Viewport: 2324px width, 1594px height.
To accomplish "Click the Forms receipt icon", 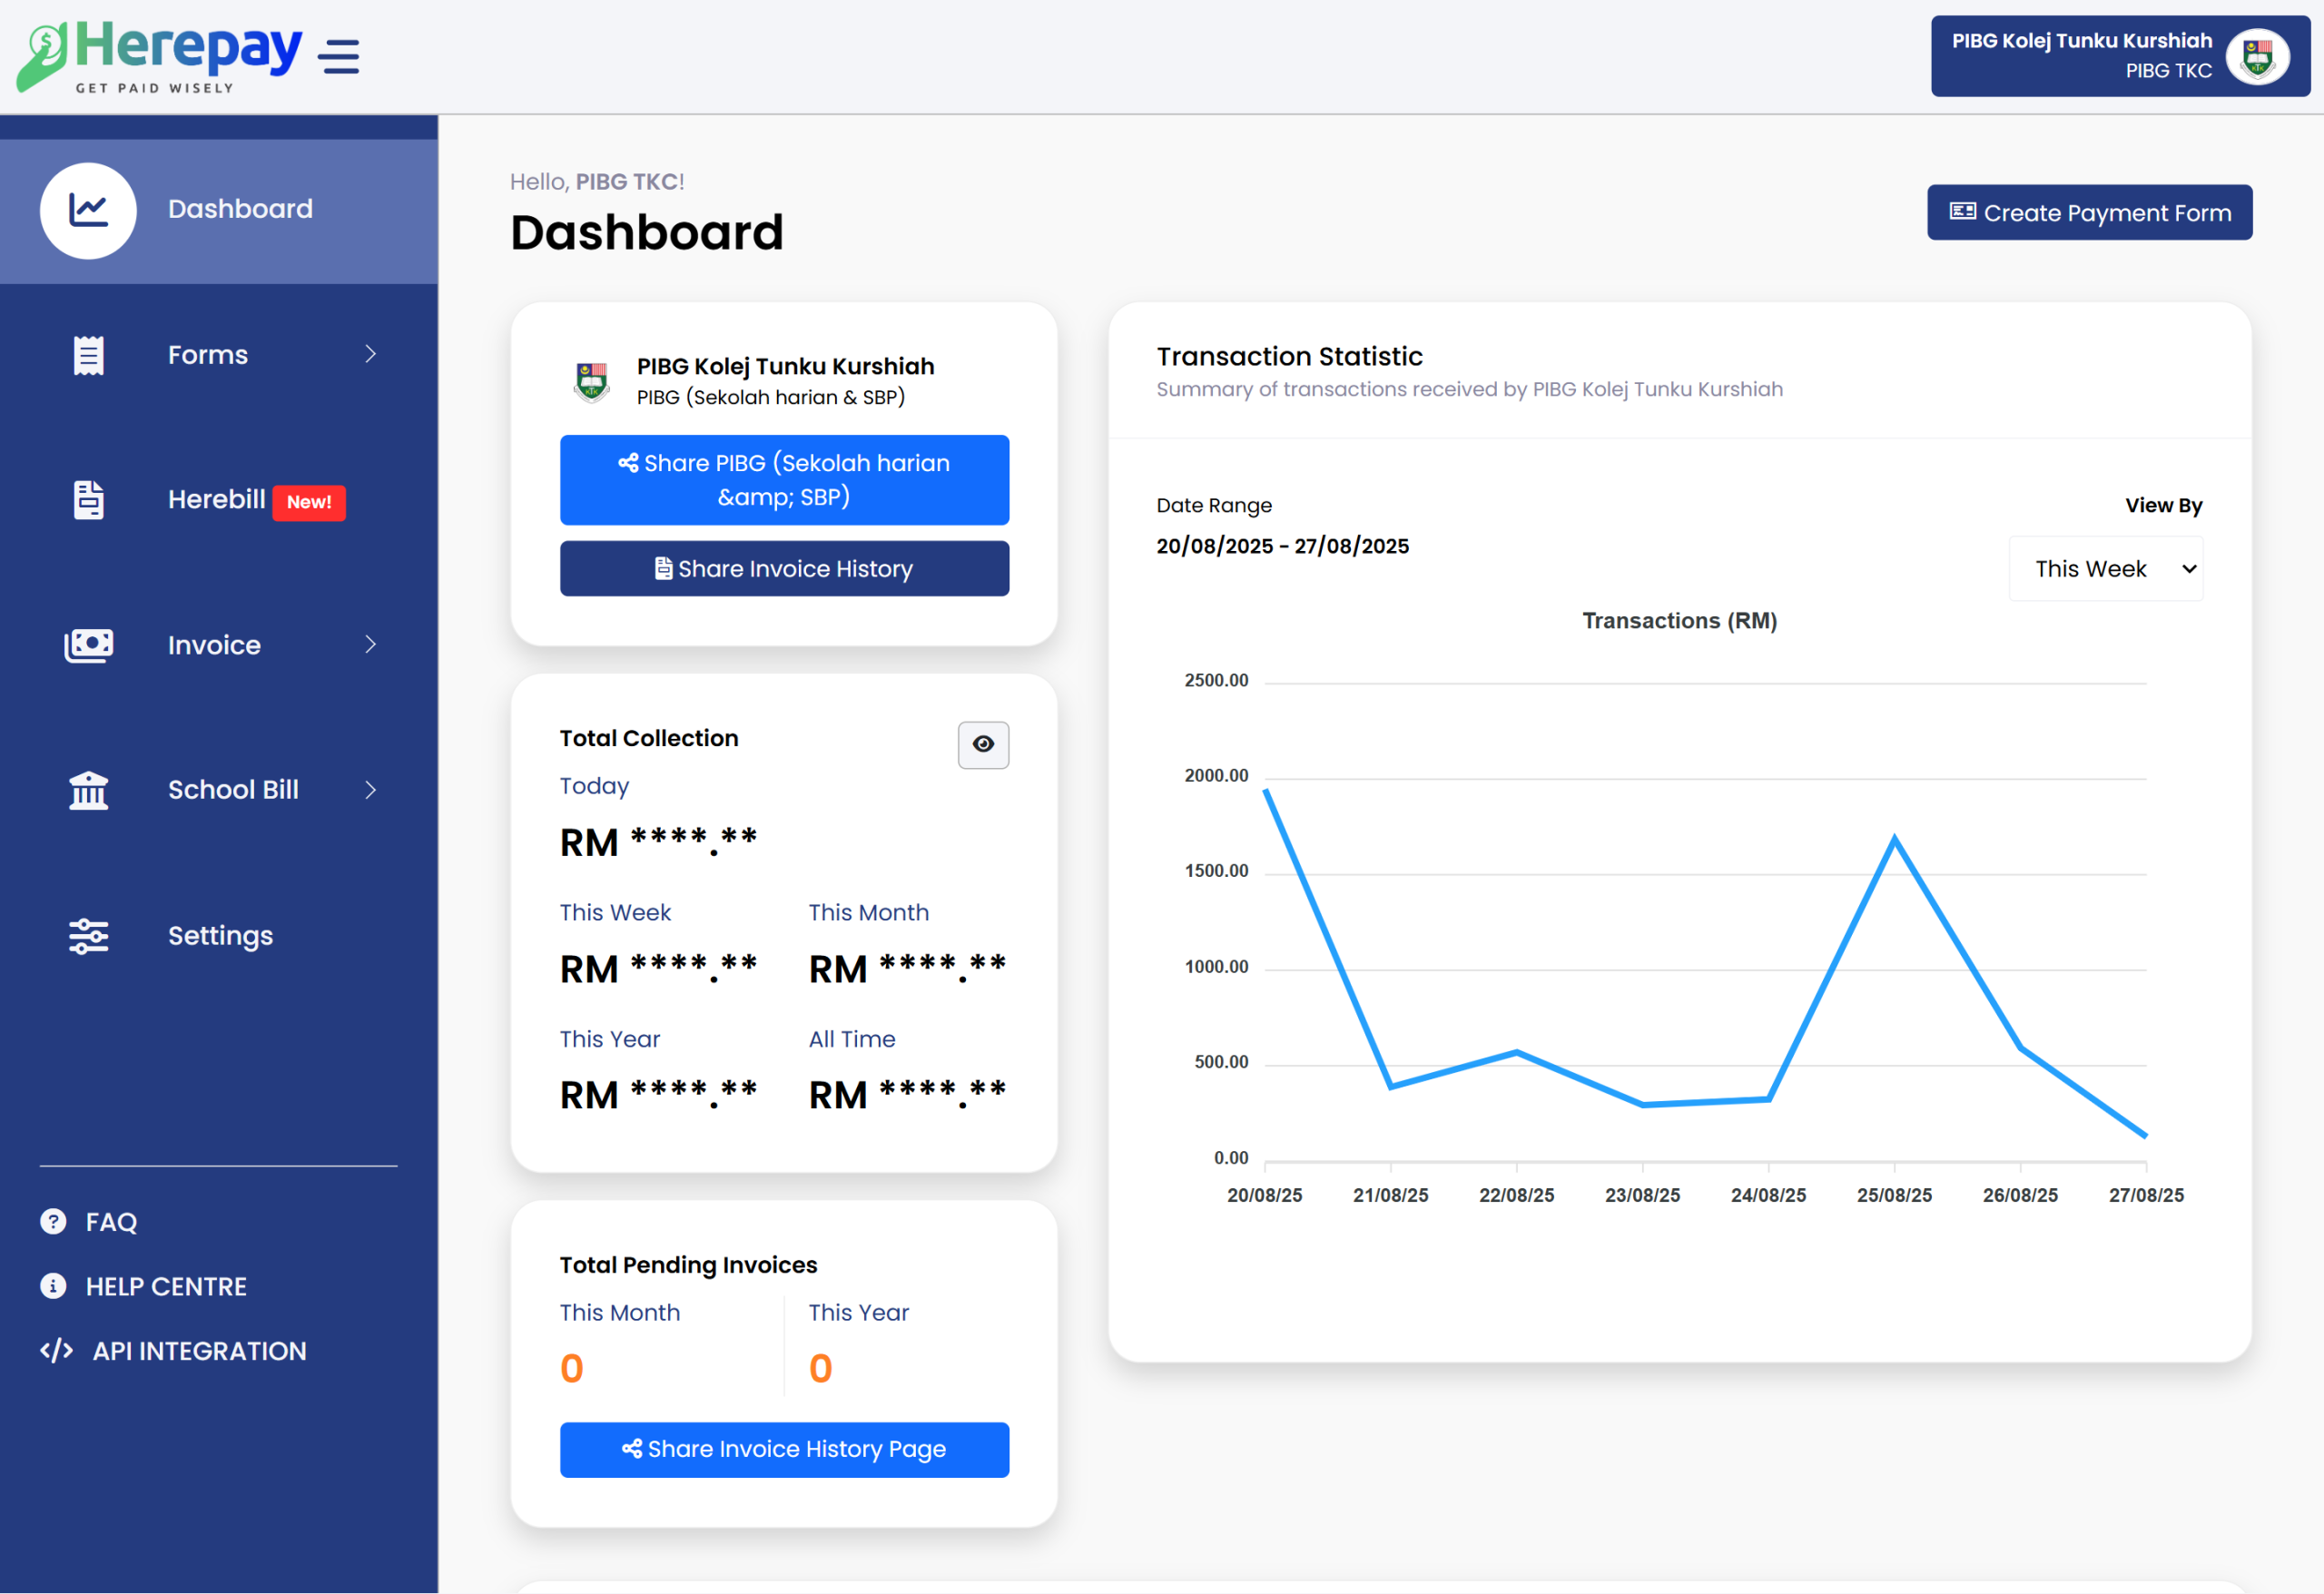I will pos(88,355).
